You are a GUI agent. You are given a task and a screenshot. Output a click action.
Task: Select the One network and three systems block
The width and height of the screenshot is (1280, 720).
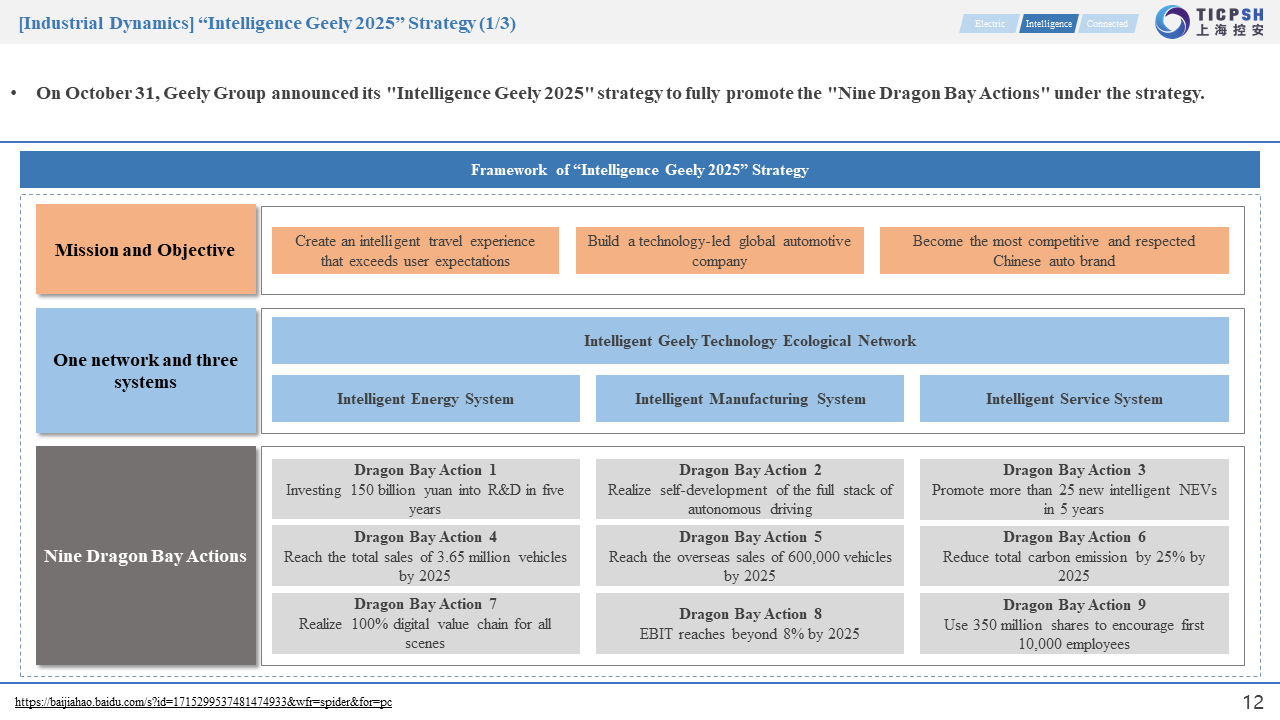tap(146, 371)
